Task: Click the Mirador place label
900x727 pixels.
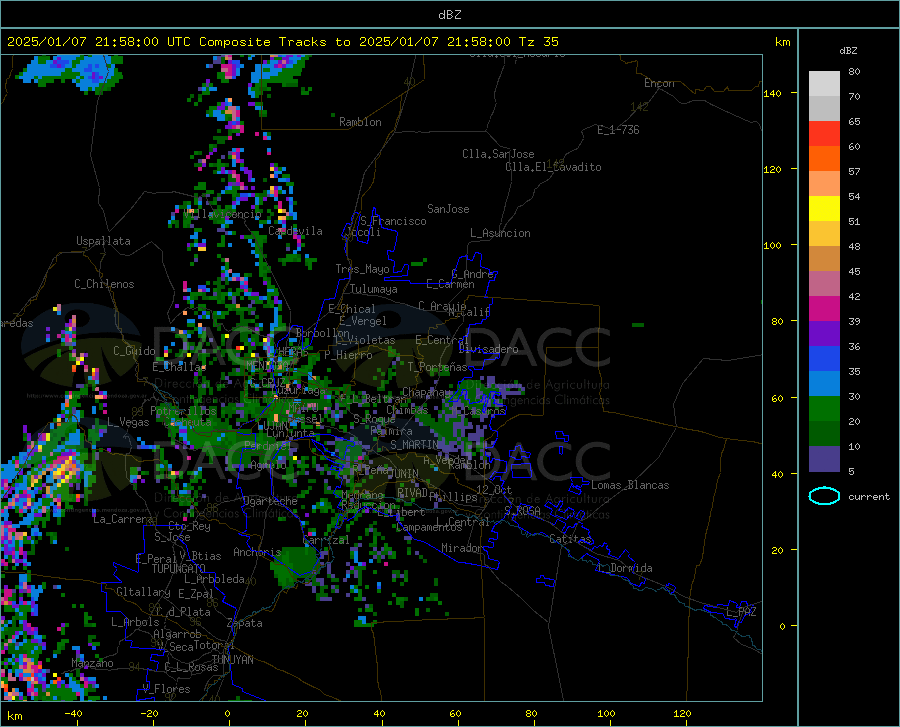Action: pos(462,548)
